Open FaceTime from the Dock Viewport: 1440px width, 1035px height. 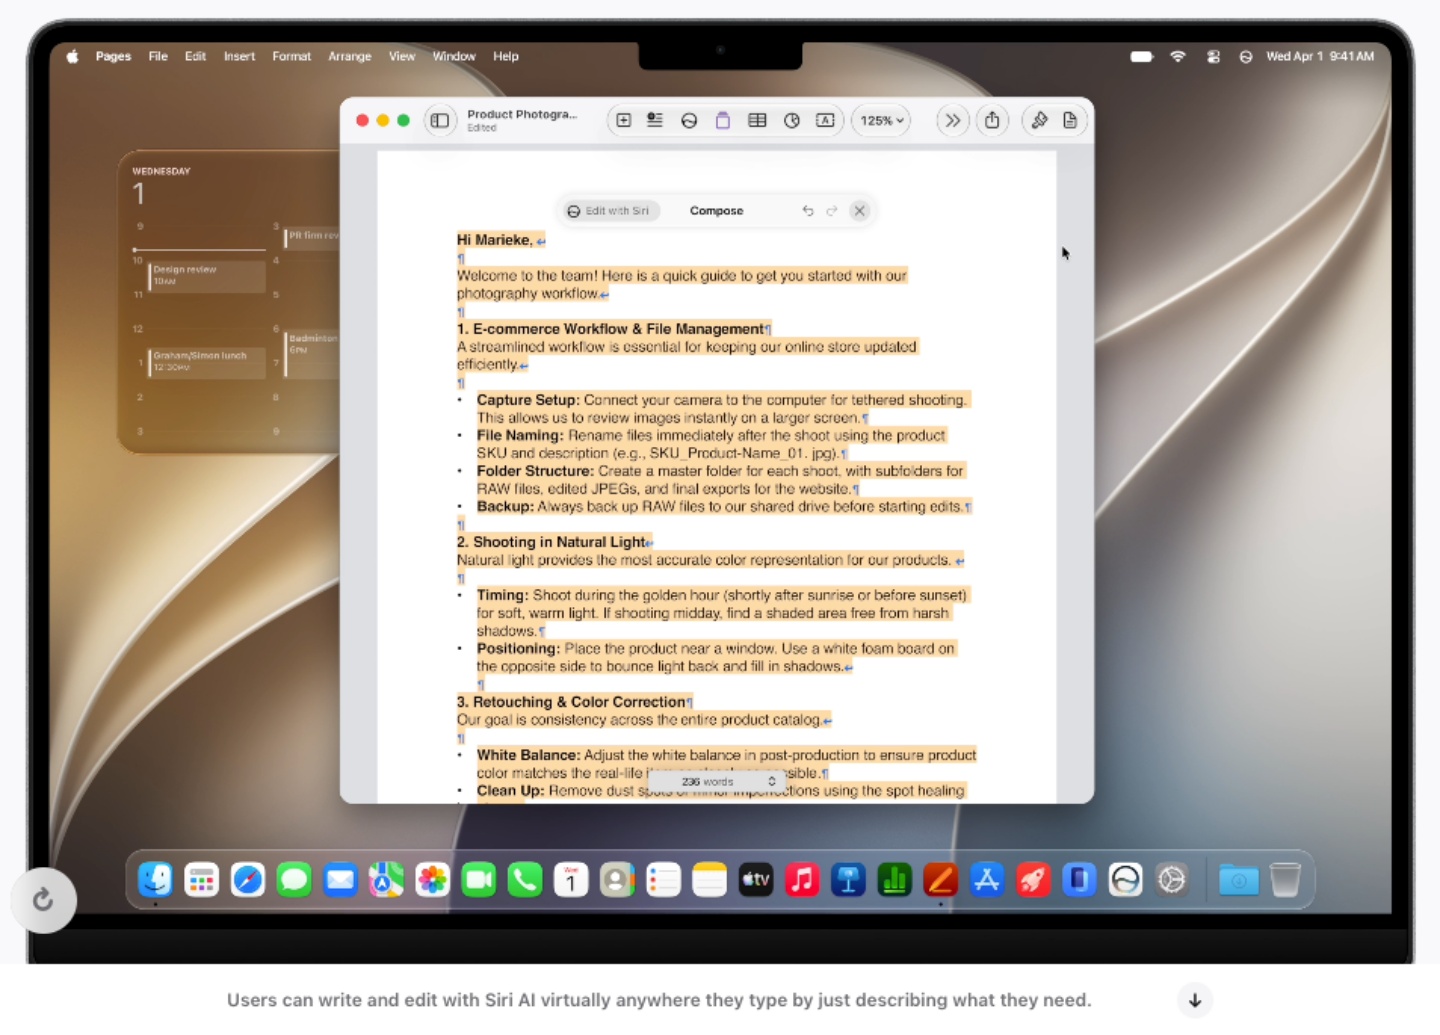click(479, 880)
